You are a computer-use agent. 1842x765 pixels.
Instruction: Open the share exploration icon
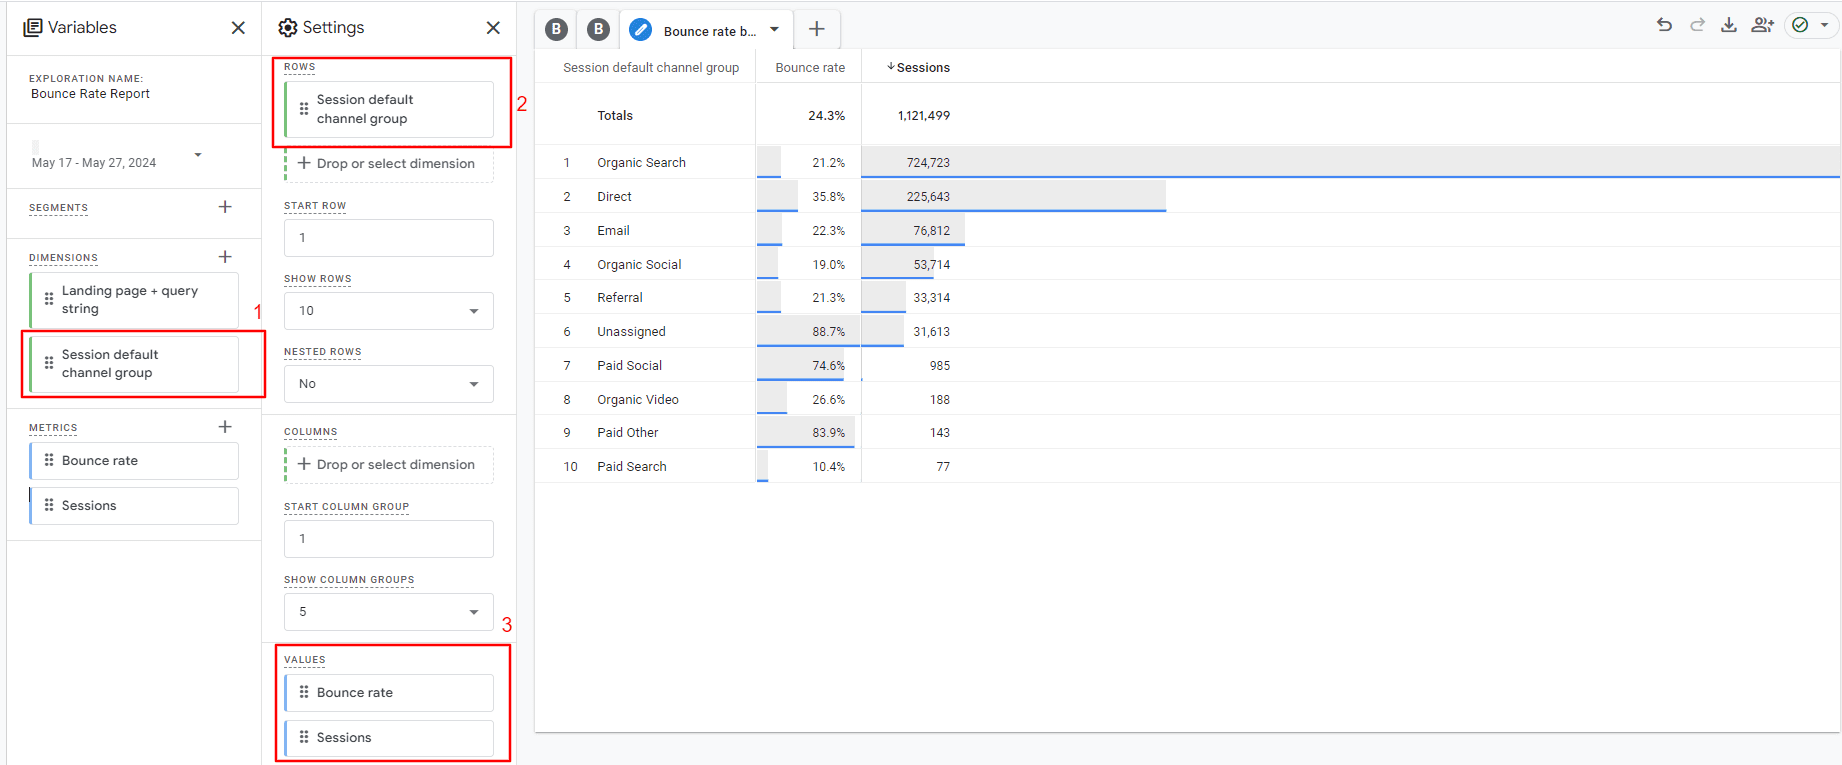point(1762,25)
